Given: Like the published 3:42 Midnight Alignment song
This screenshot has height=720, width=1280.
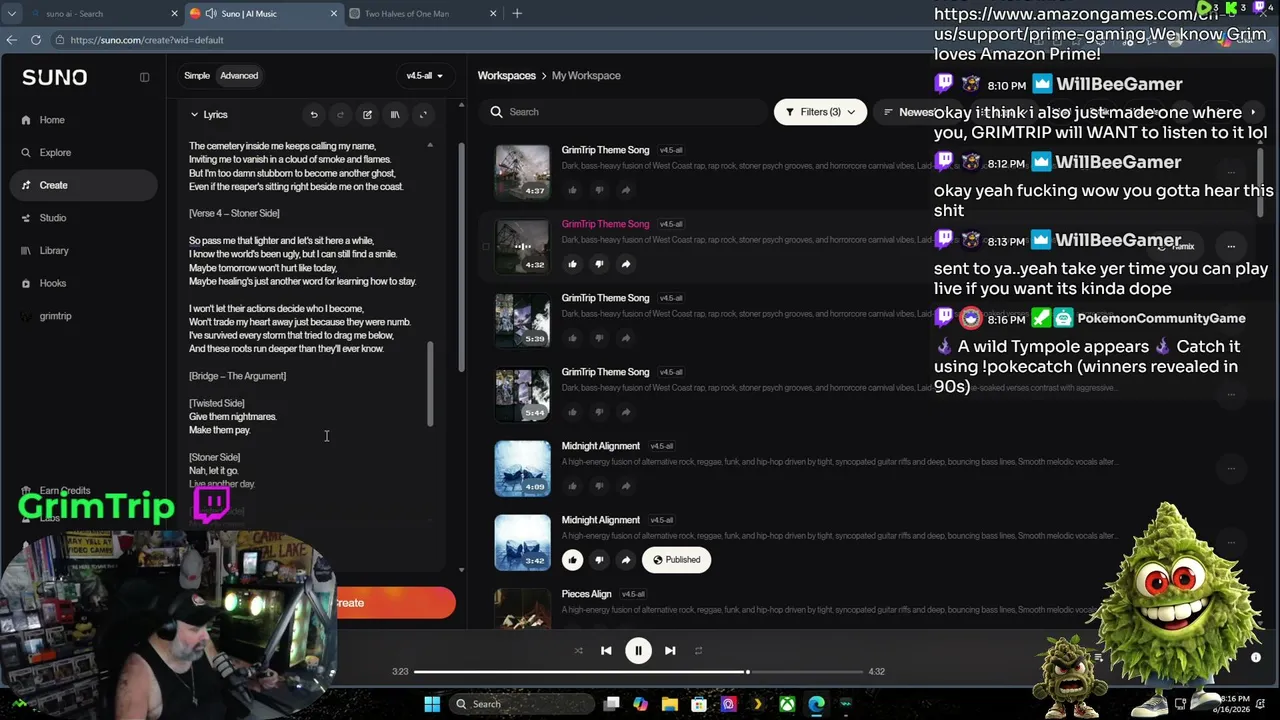Looking at the screenshot, I should tap(572, 560).
